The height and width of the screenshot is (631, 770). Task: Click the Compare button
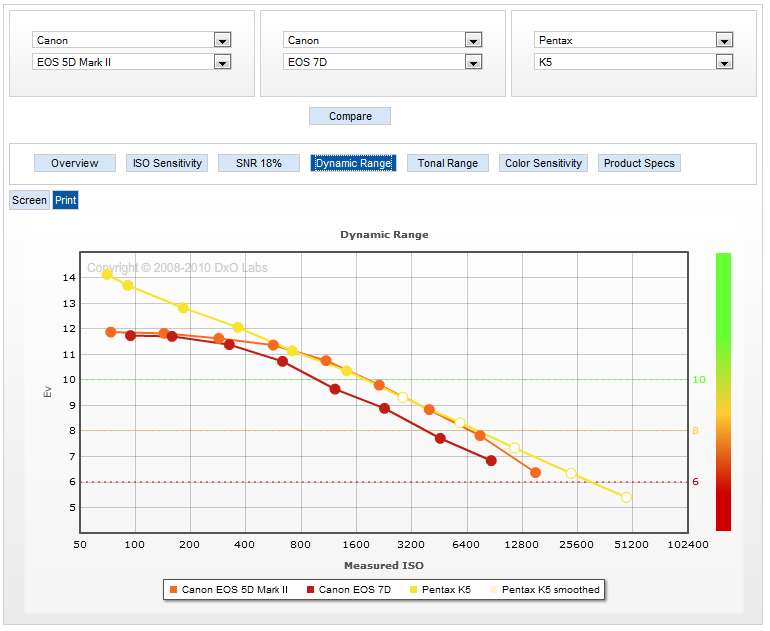[350, 116]
